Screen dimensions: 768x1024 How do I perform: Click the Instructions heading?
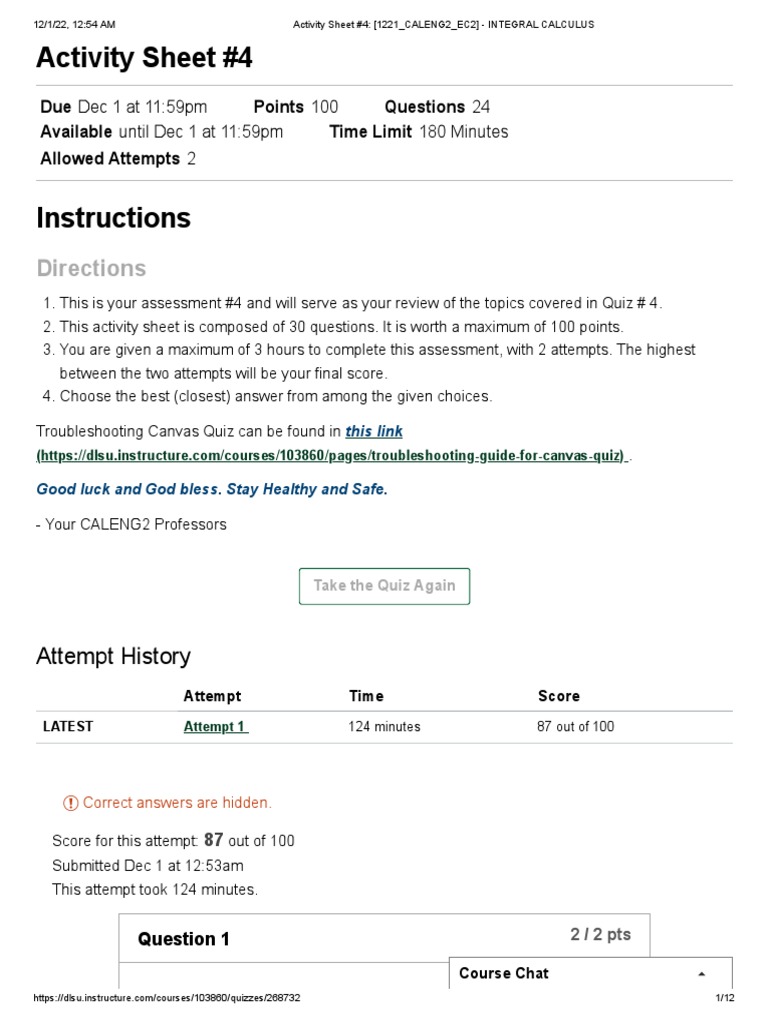coord(113,218)
